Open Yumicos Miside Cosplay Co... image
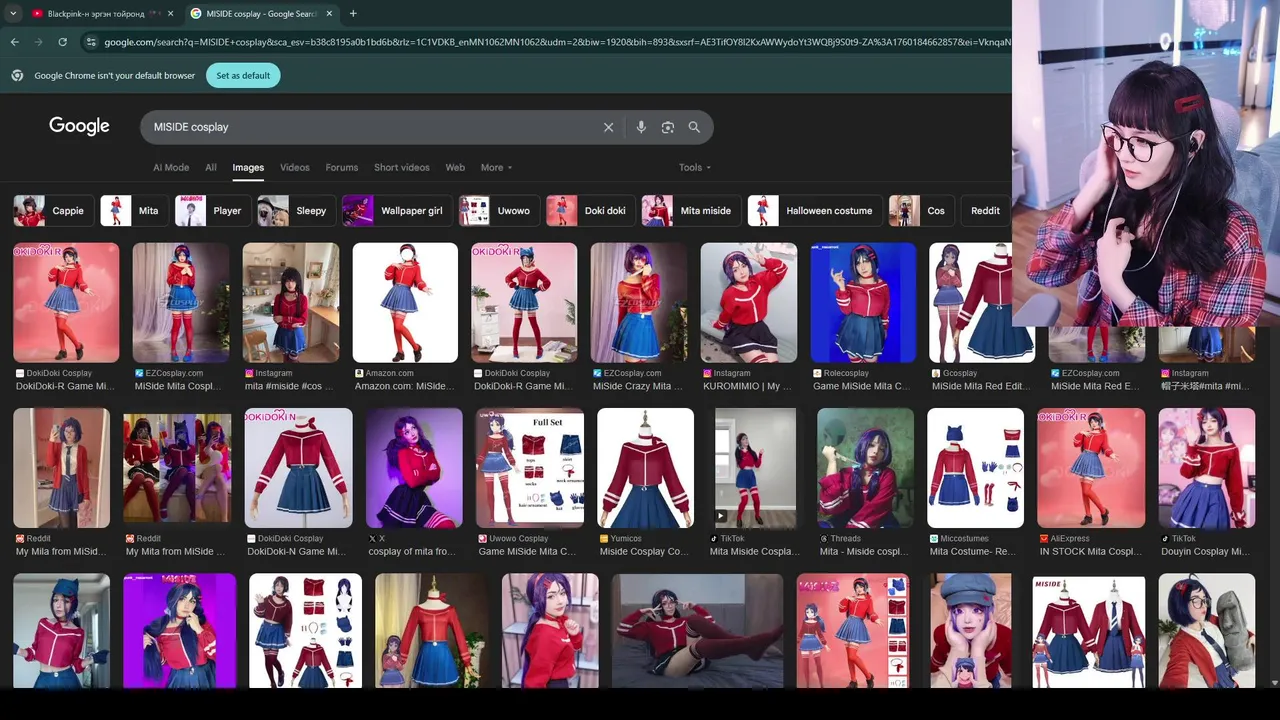Screen dimensions: 1280x720 (x=645, y=467)
